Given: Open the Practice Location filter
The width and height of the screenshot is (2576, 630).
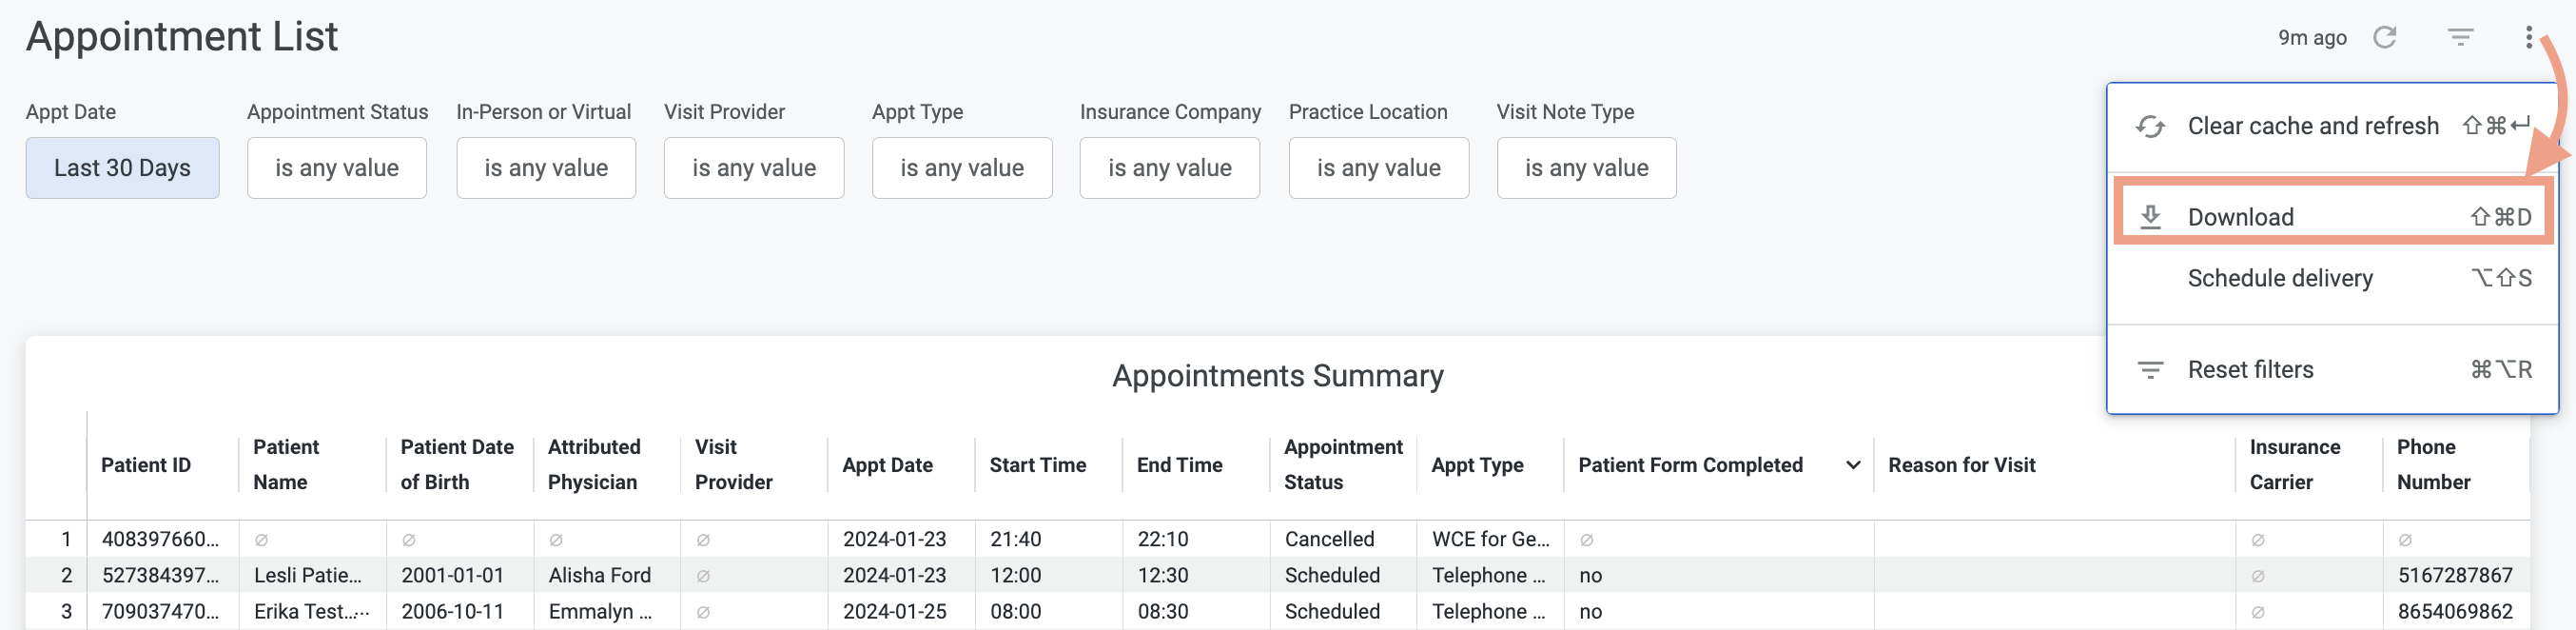Looking at the screenshot, I should click(1378, 167).
